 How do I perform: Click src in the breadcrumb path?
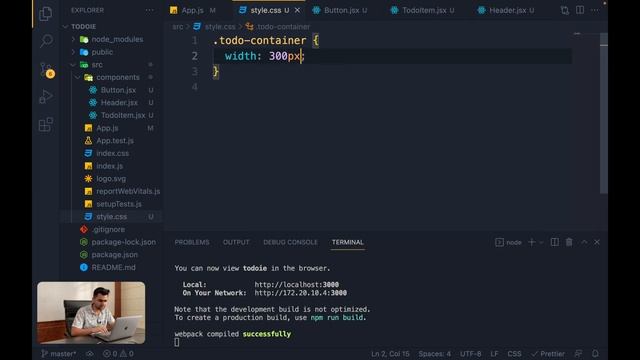pos(178,27)
